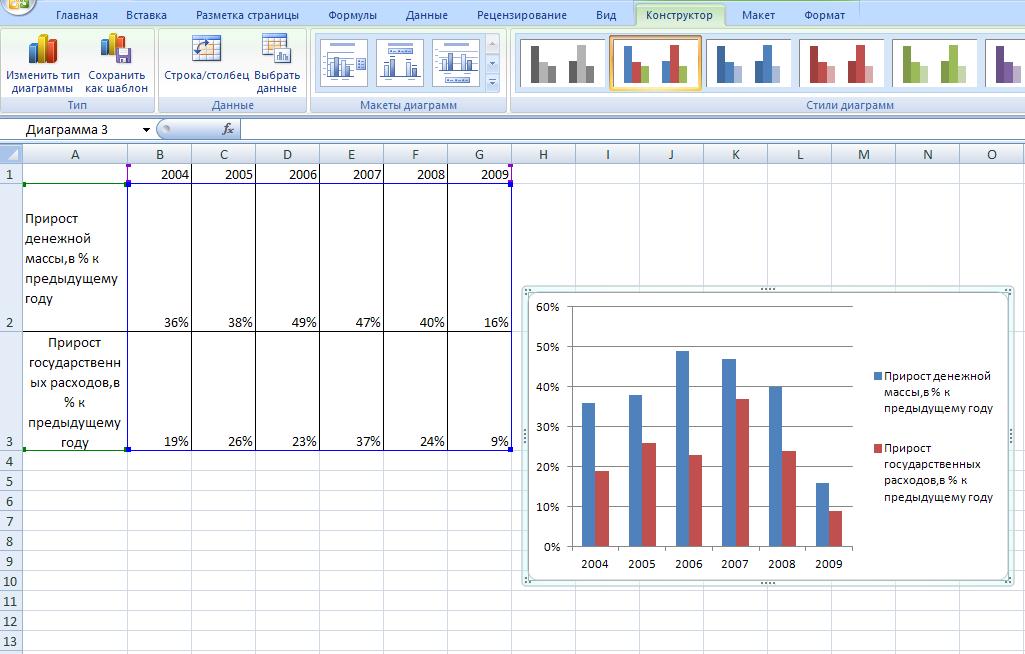
Task: Select row 3 header
Action: coord(10,391)
